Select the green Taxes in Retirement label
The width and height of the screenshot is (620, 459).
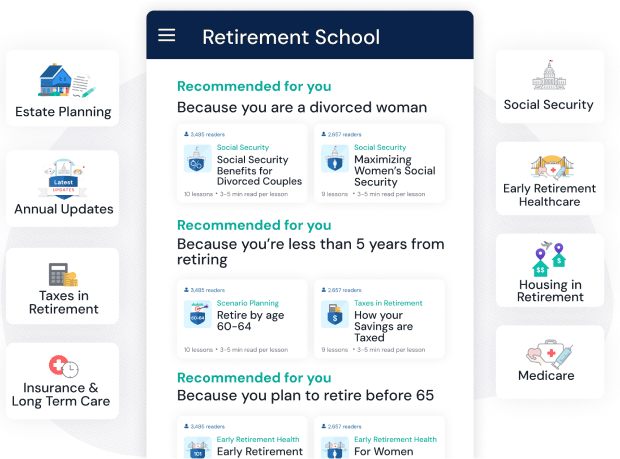click(388, 303)
